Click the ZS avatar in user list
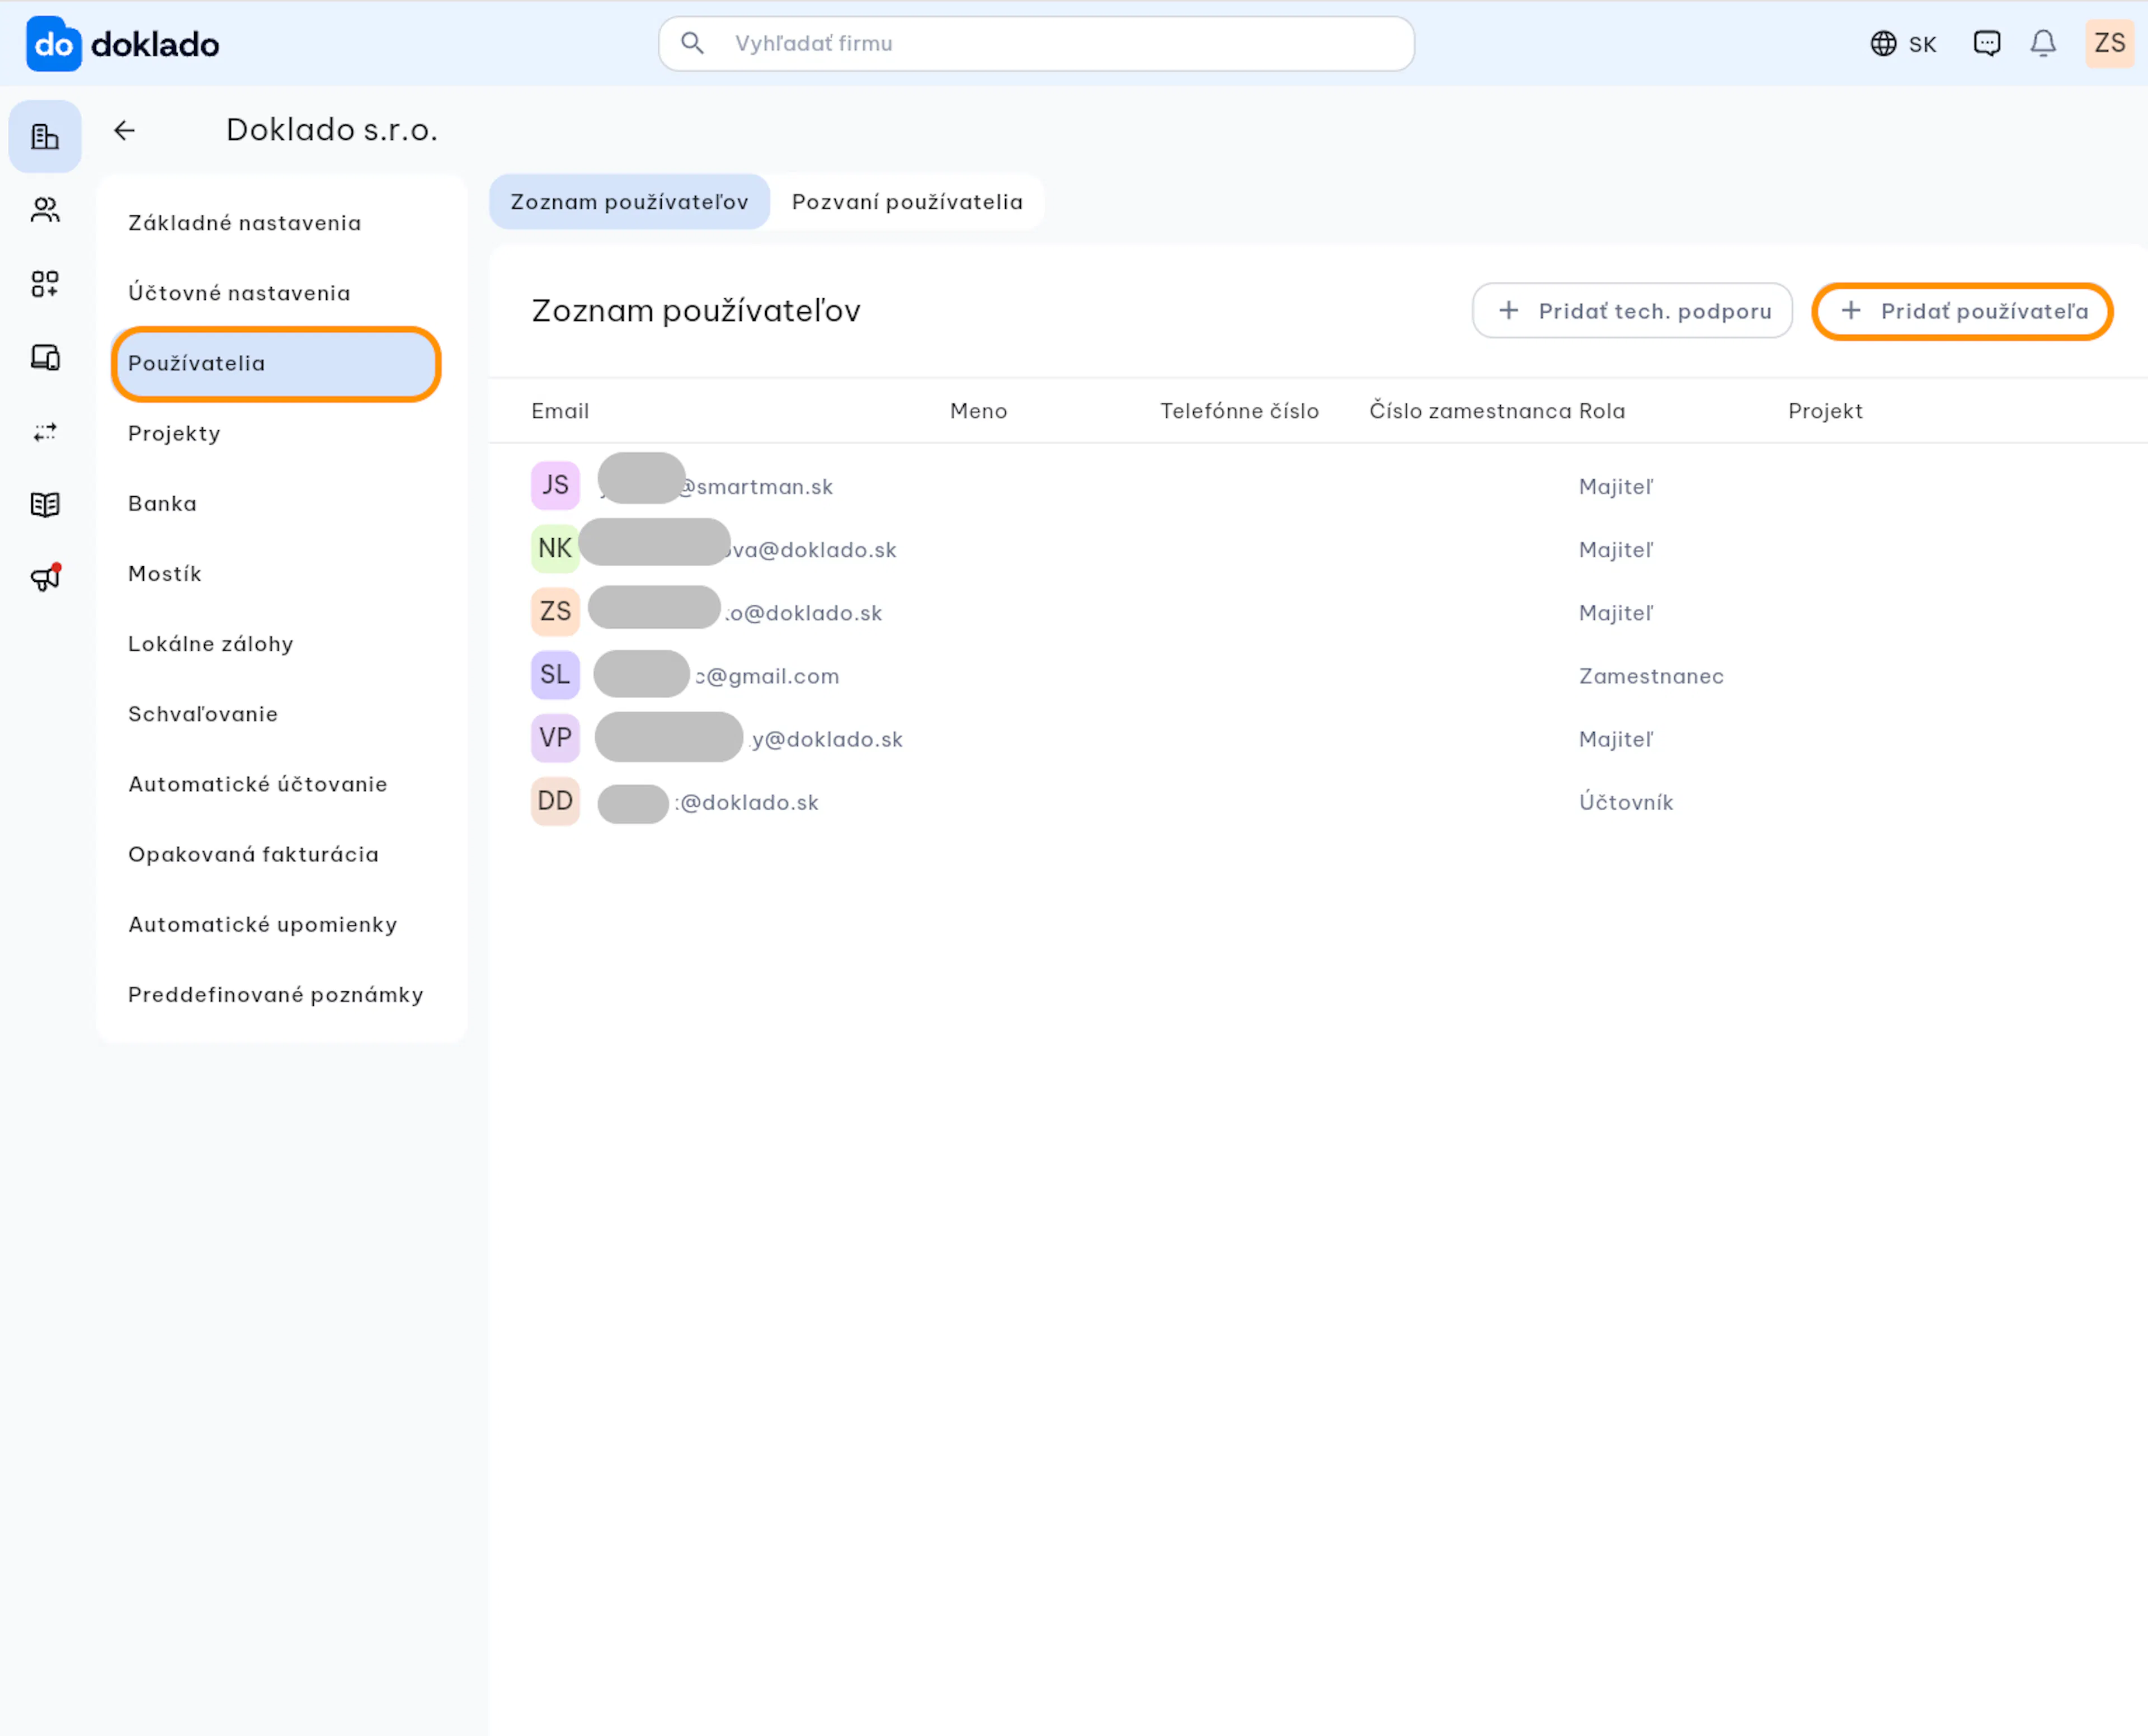The height and width of the screenshot is (1736, 2148). (x=555, y=612)
